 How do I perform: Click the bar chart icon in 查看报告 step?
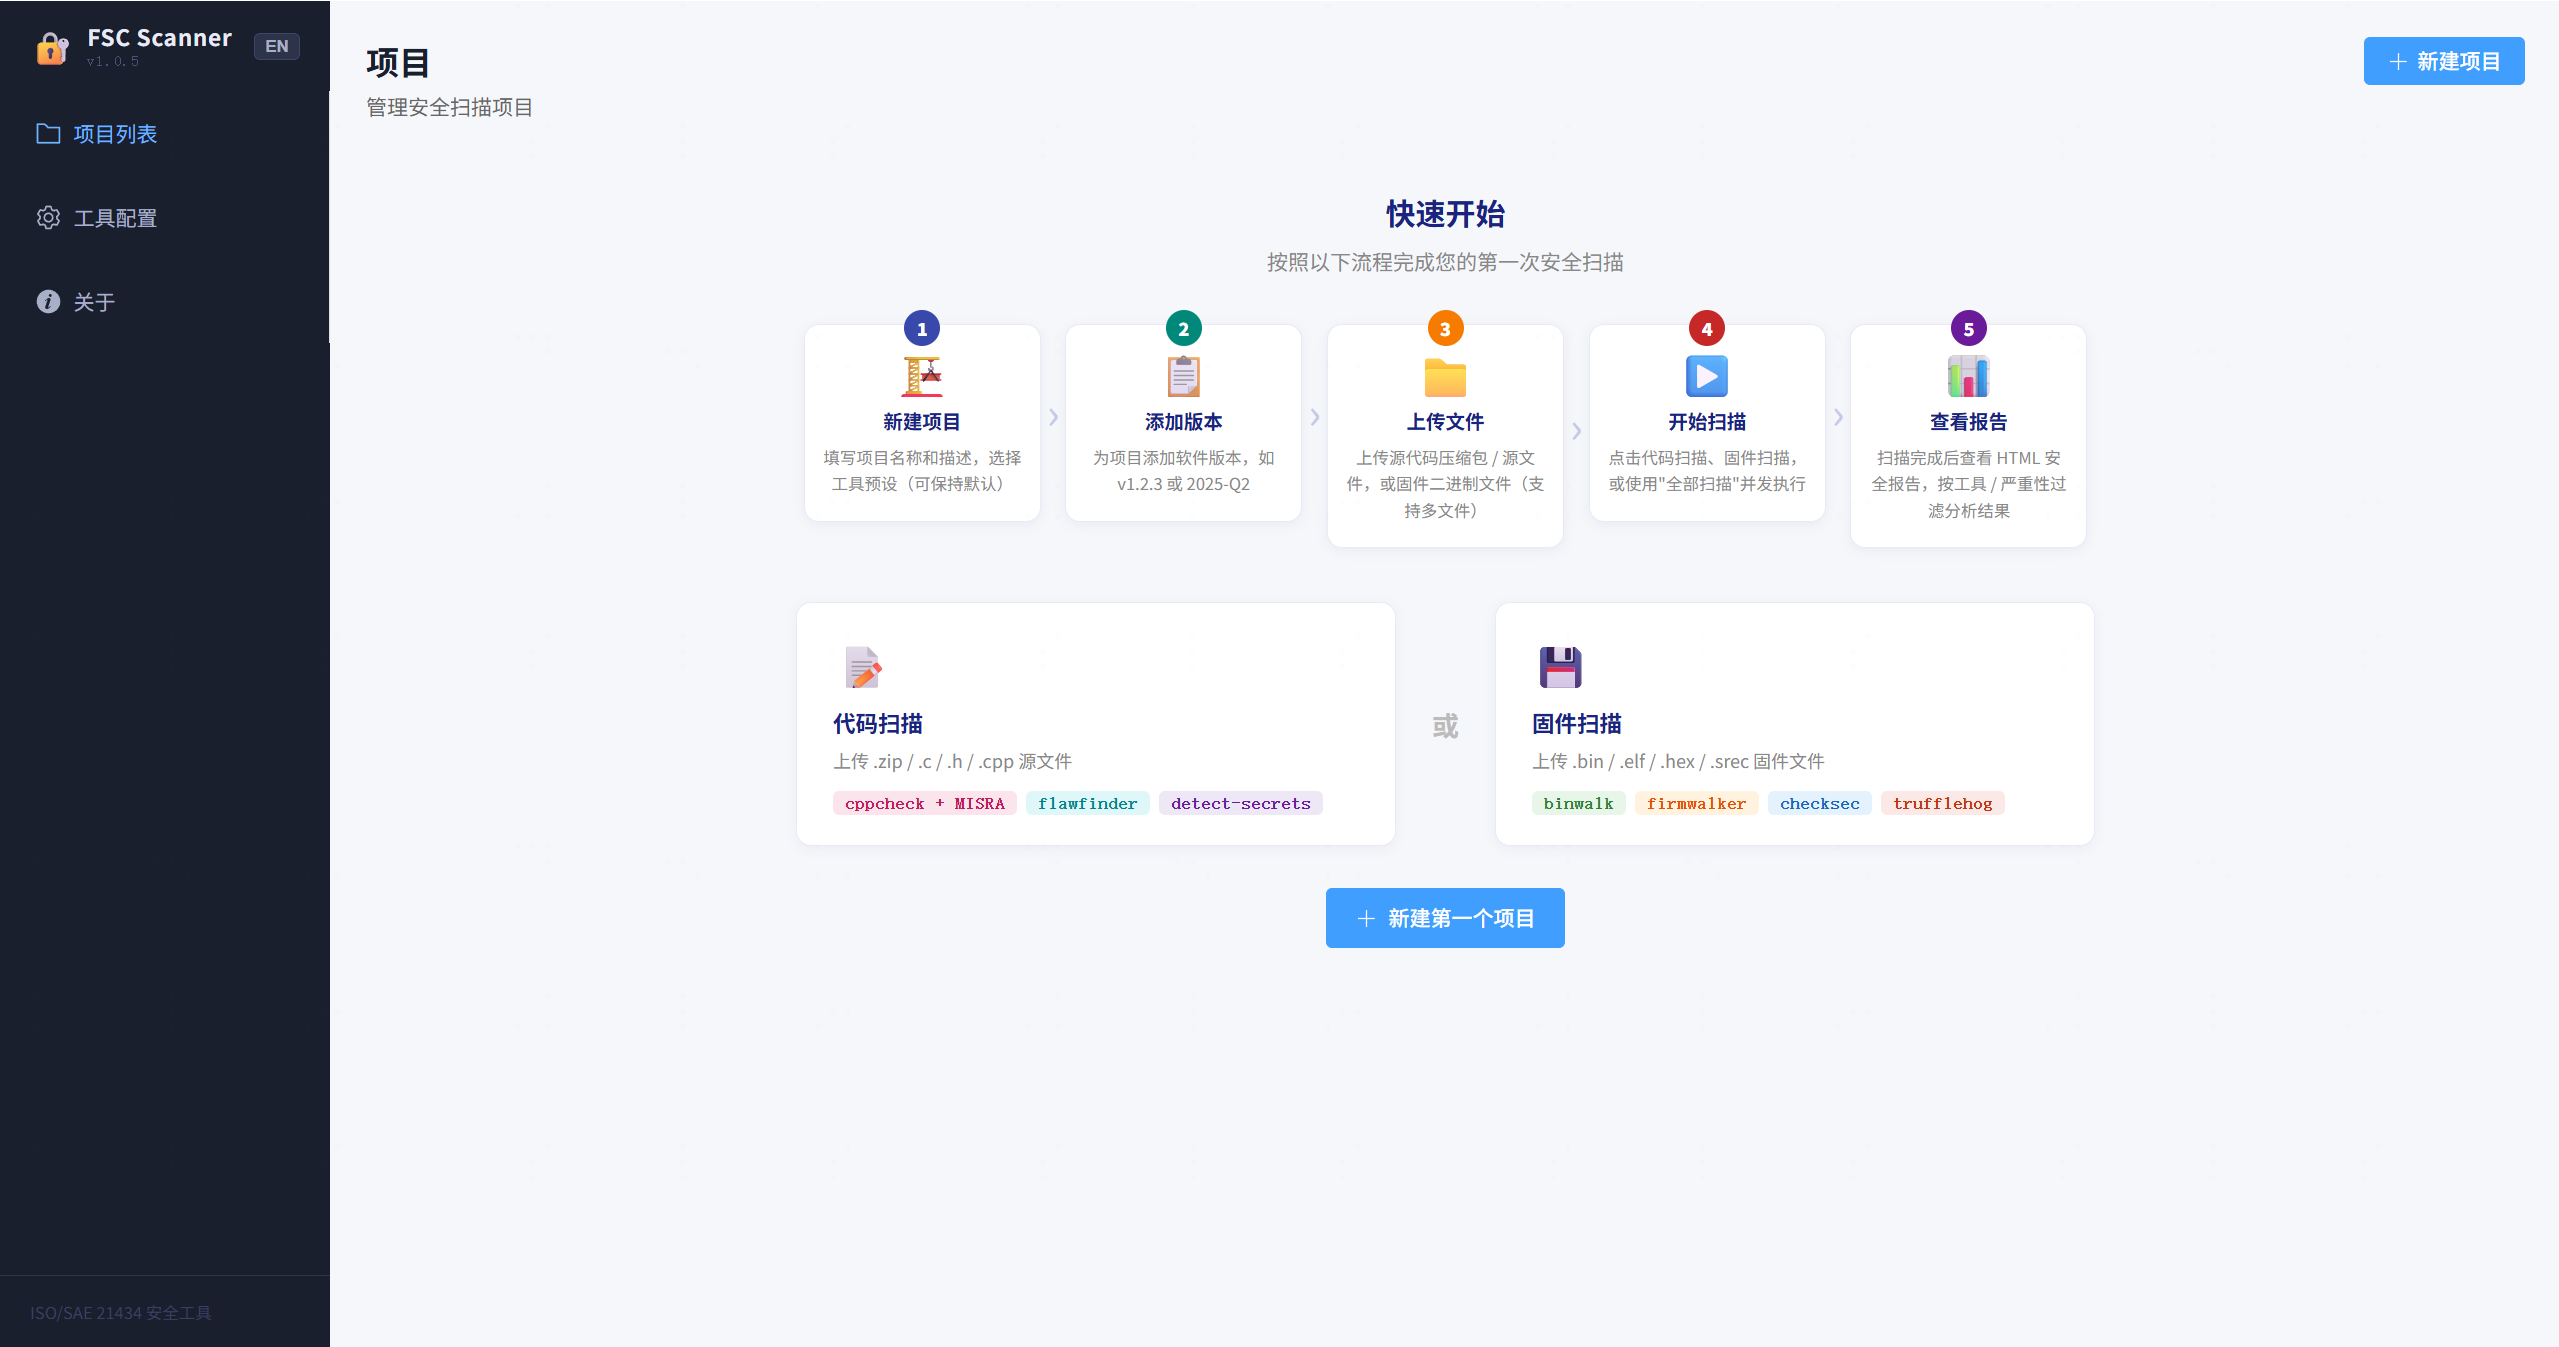[1968, 376]
